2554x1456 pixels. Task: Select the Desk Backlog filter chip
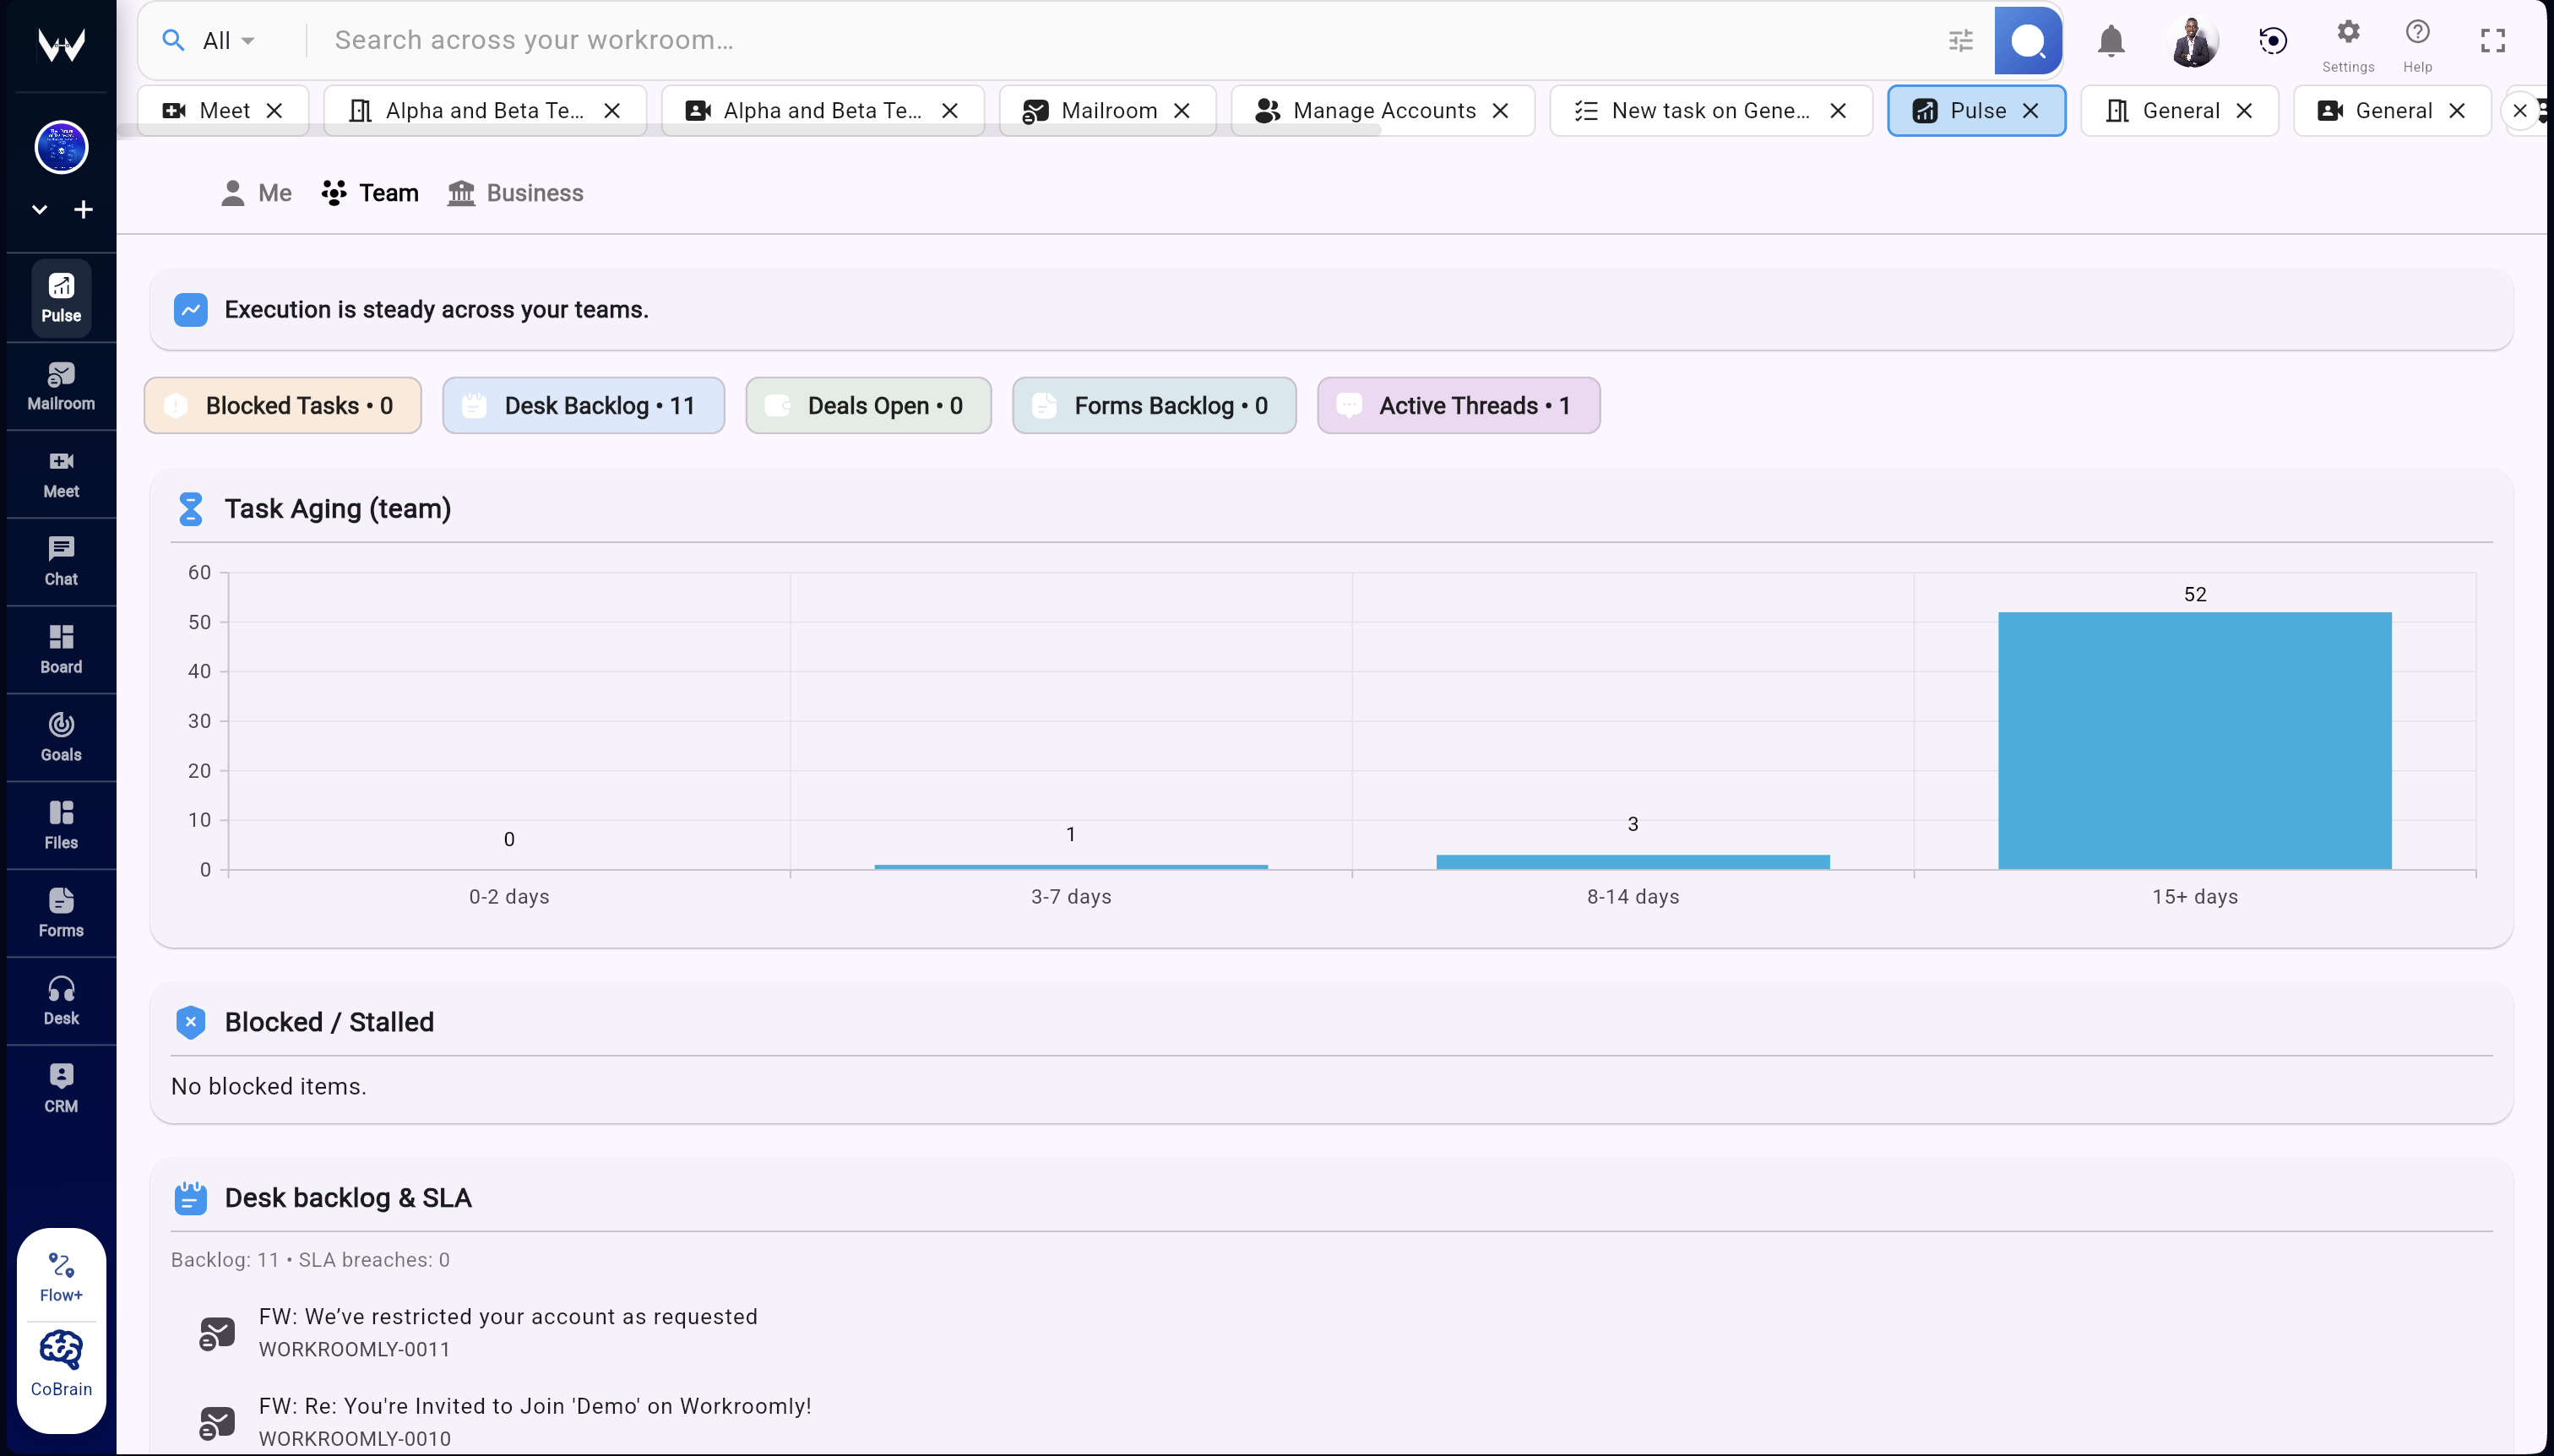pos(583,405)
